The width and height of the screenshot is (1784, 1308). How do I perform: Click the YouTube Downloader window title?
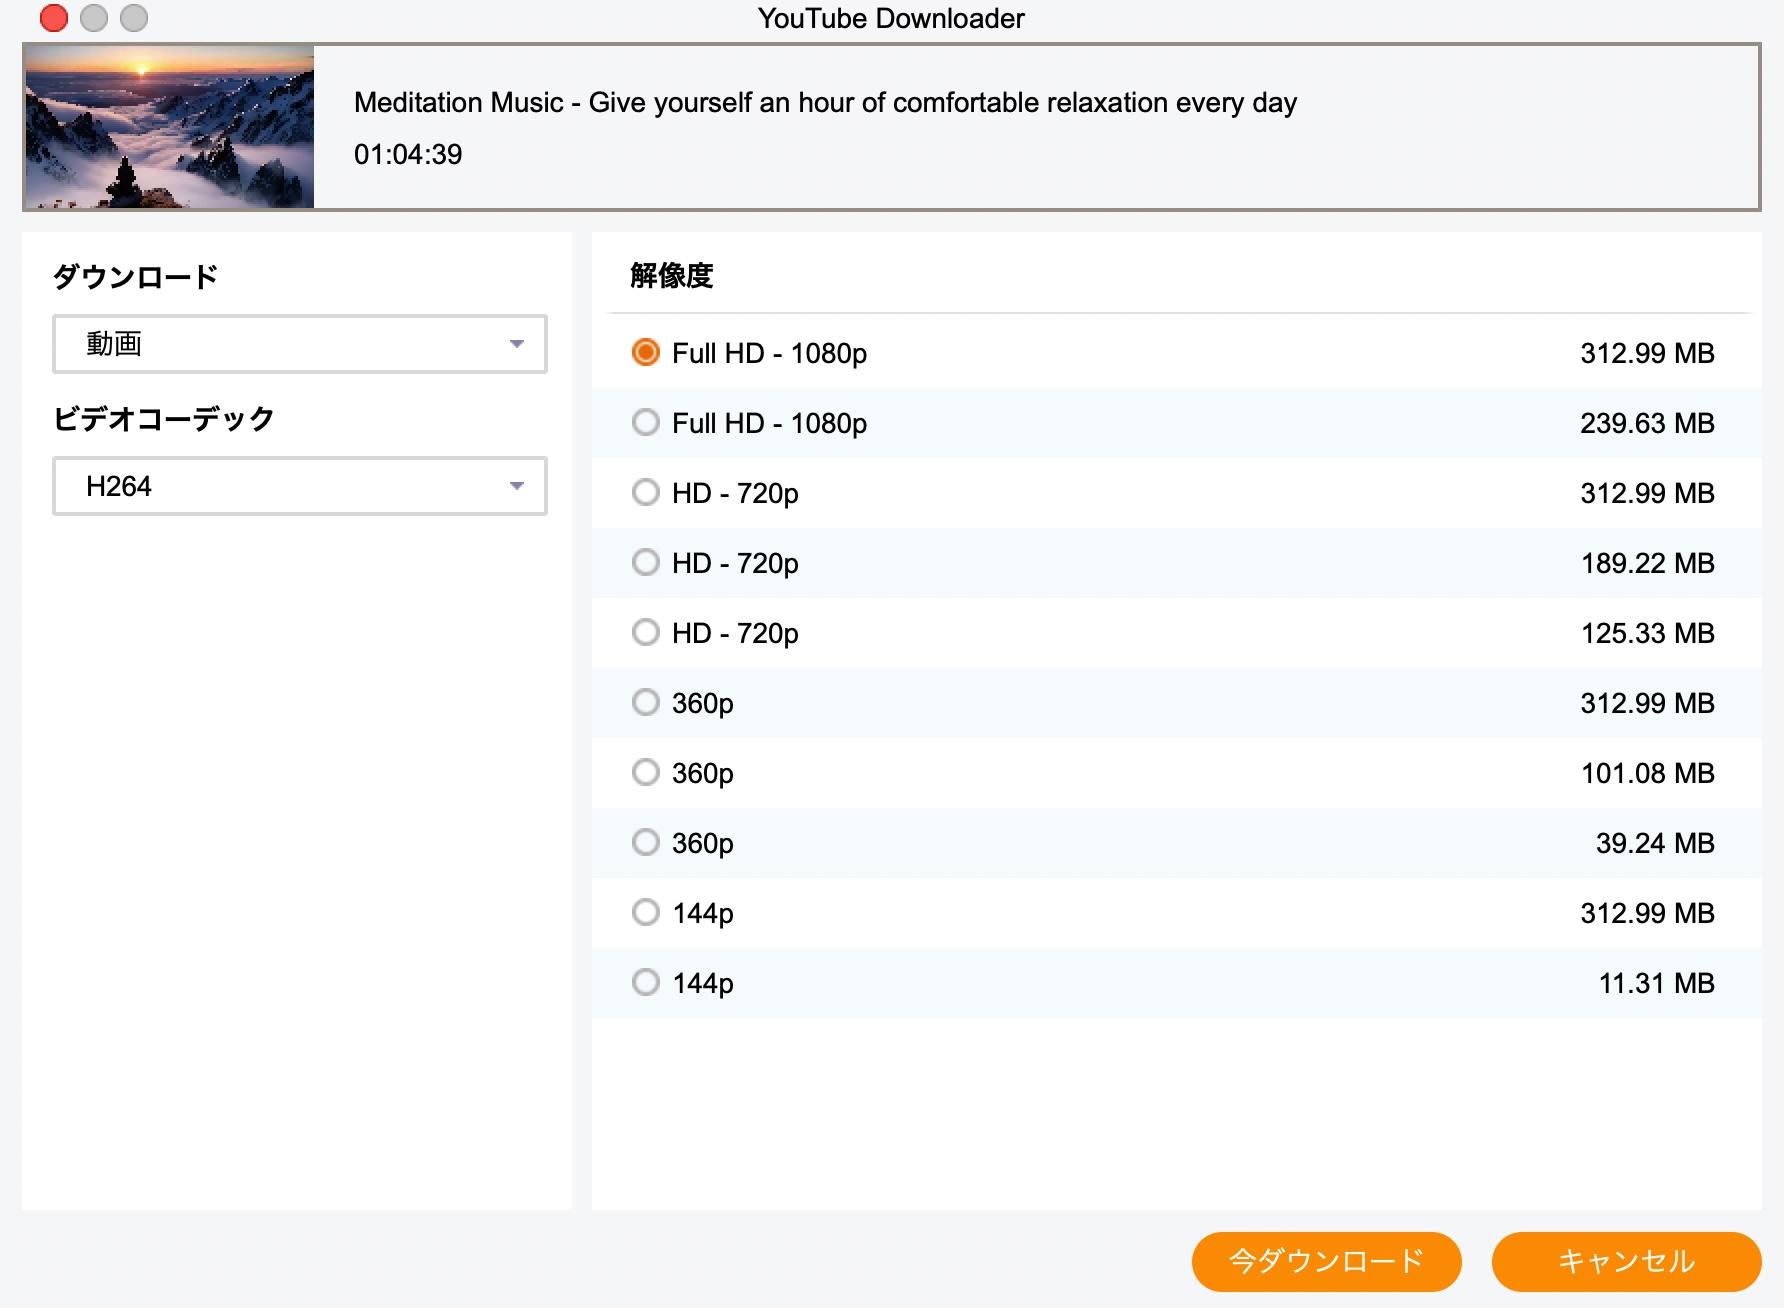[x=891, y=18]
